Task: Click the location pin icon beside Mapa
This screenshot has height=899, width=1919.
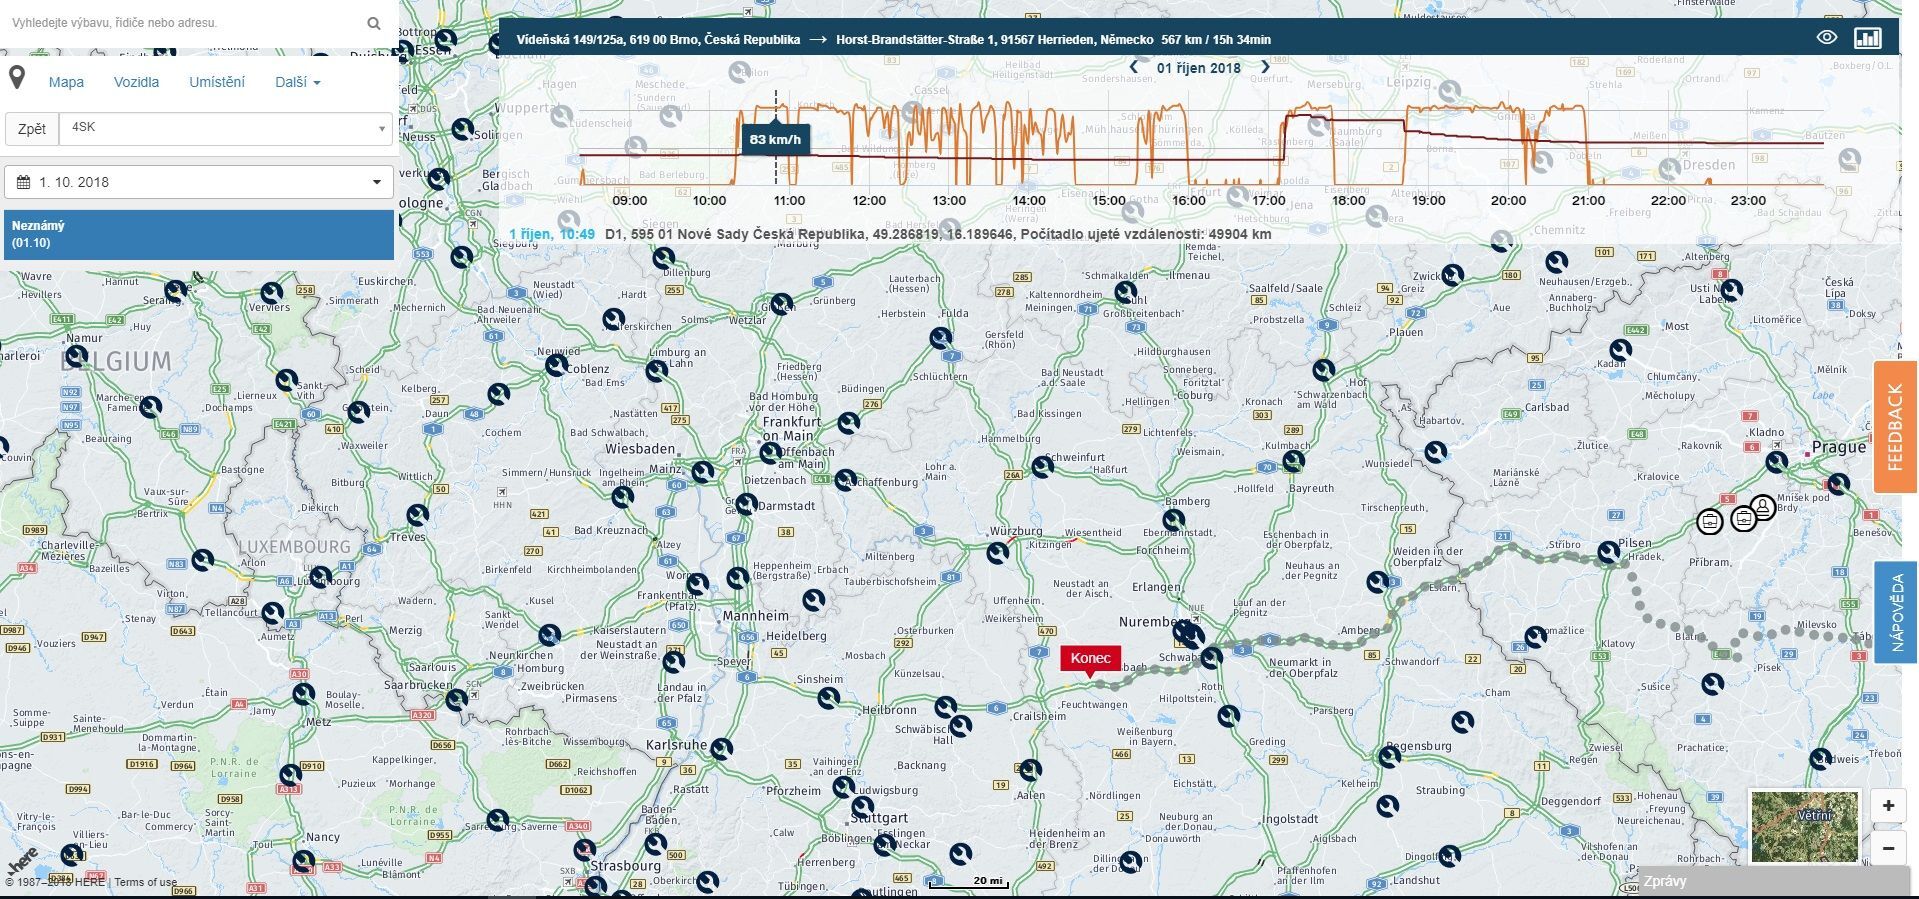Action: coord(17,79)
